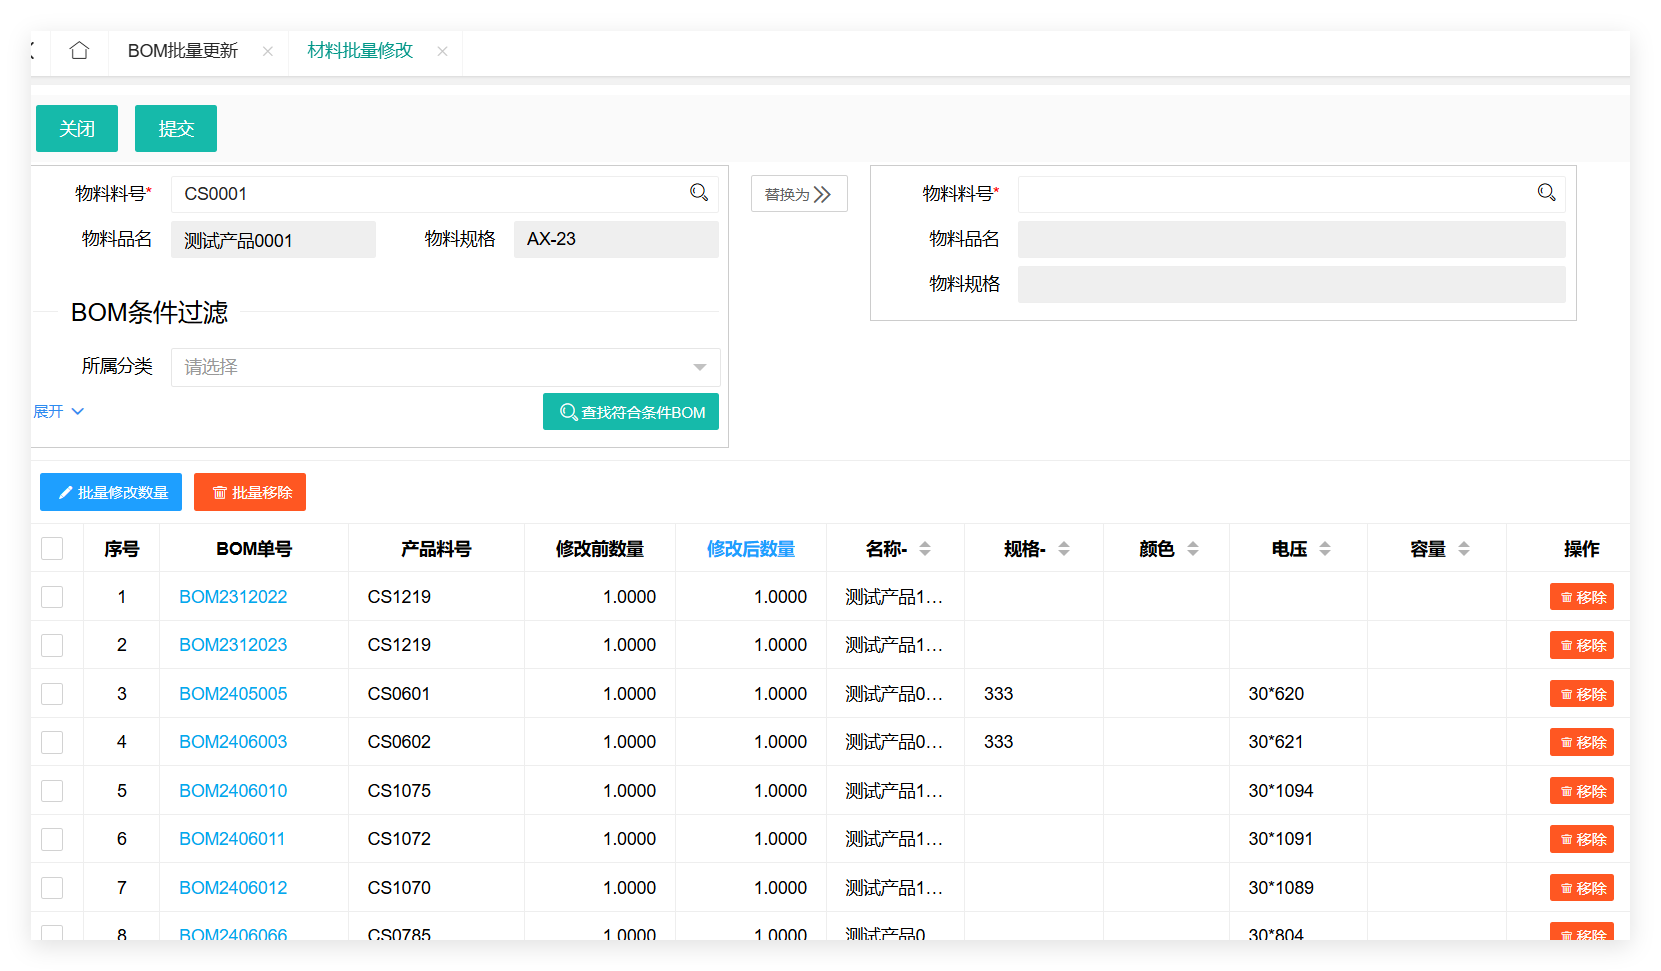
Task: Click 查找符合条件BOM search button
Action: pos(631,412)
